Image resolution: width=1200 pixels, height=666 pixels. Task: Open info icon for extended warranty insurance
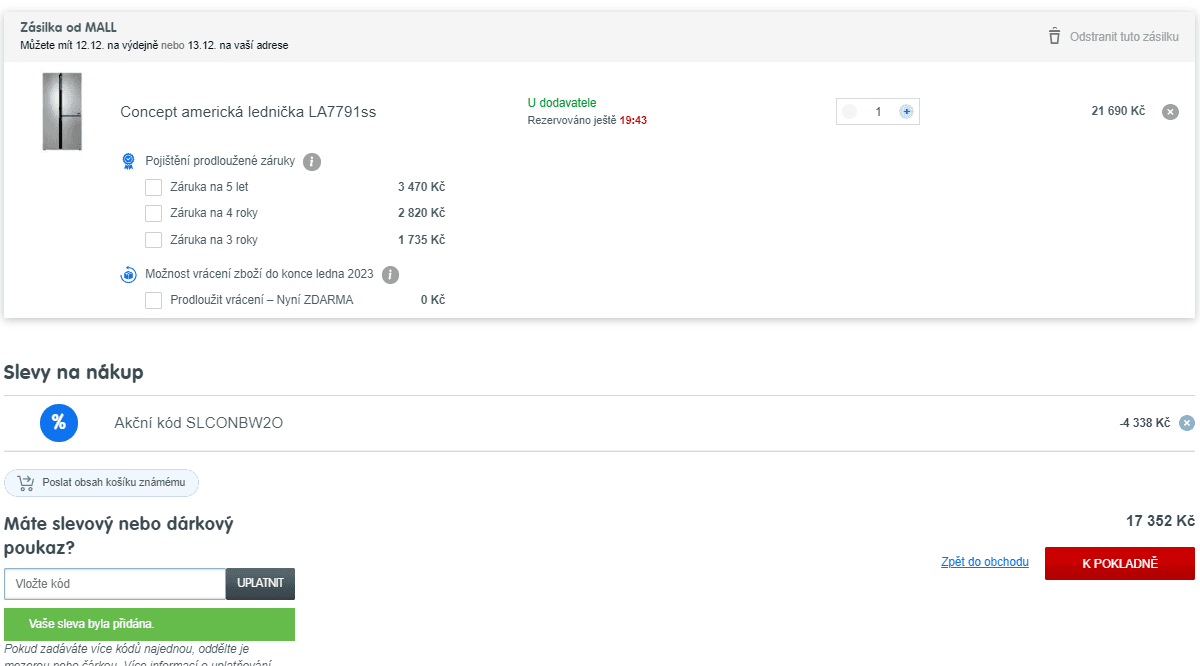pos(312,161)
